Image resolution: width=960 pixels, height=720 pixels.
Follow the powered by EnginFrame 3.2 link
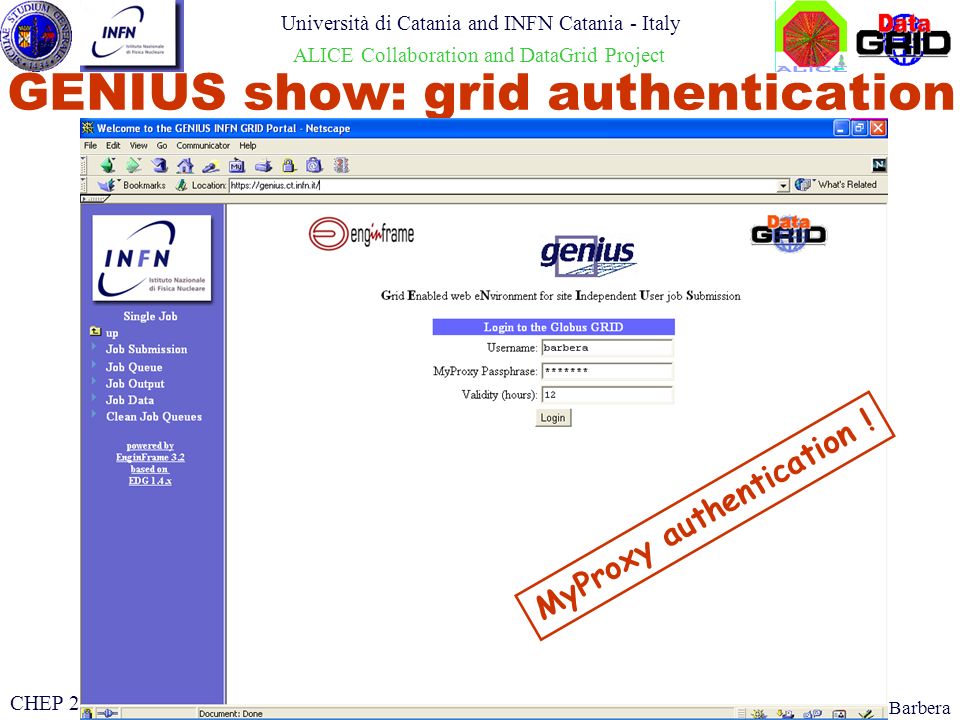pyautogui.click(x=150, y=451)
